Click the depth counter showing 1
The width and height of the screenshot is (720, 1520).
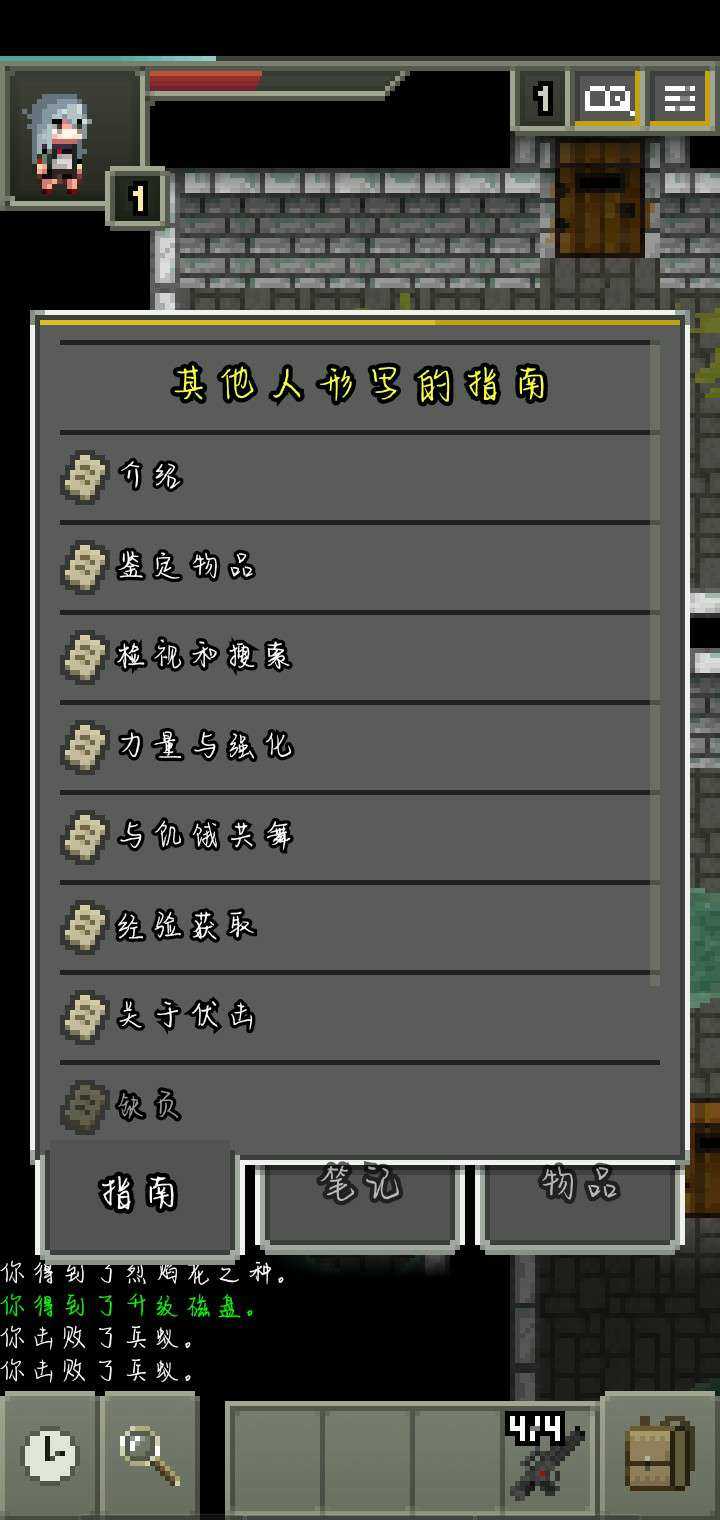pos(541,98)
